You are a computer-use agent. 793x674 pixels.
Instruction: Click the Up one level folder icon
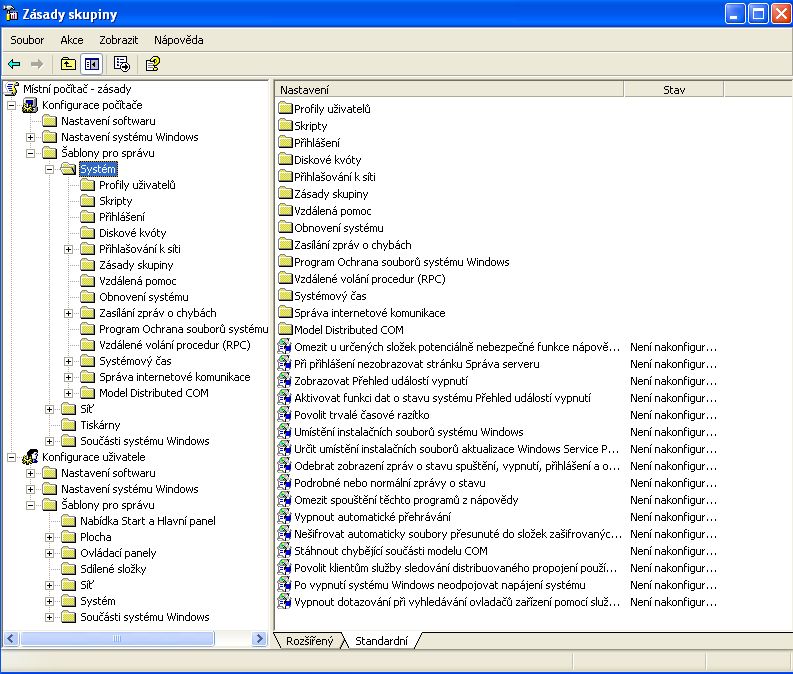(x=68, y=64)
